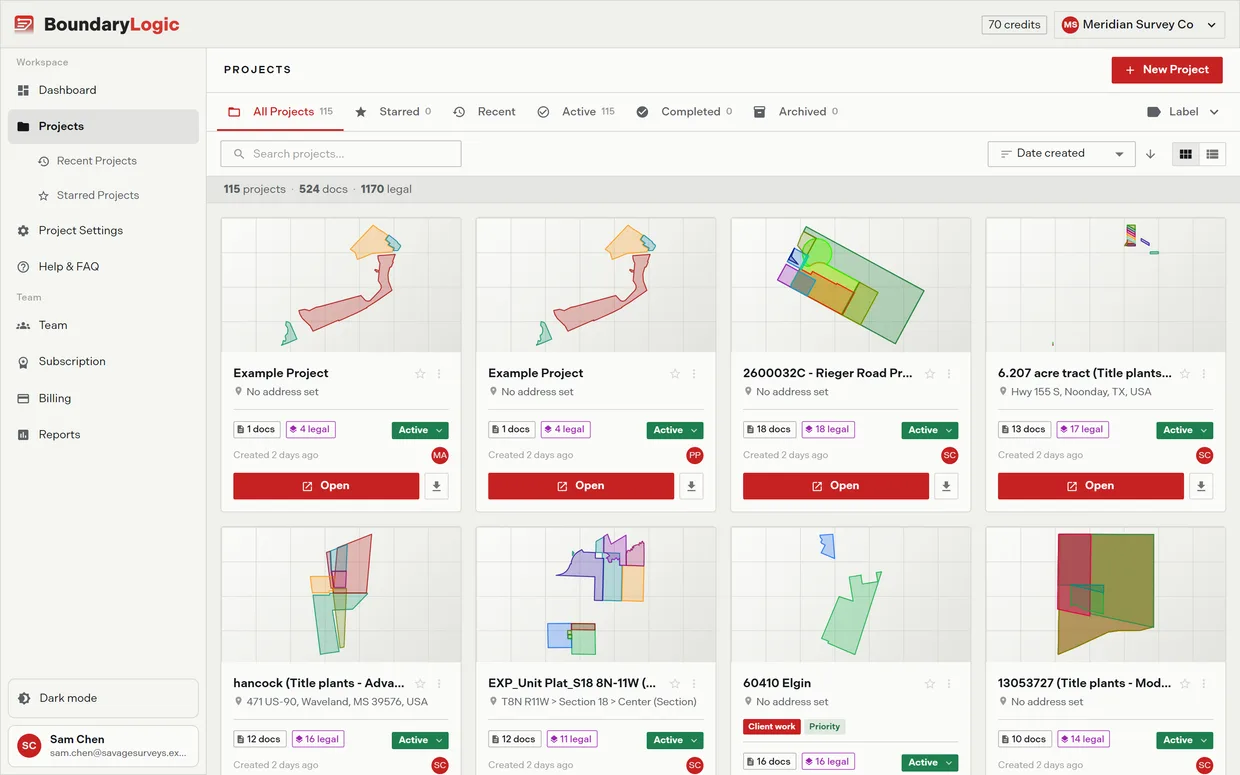Click the Client work label on 60410 Elgin

(772, 727)
